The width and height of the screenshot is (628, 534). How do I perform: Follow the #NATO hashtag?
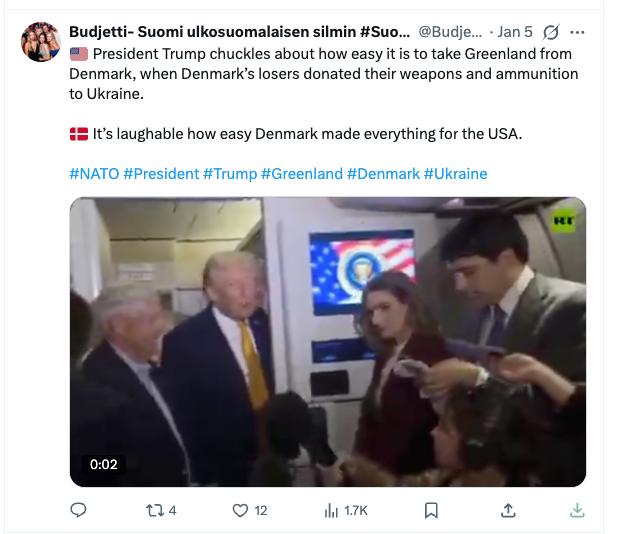pos(94,173)
